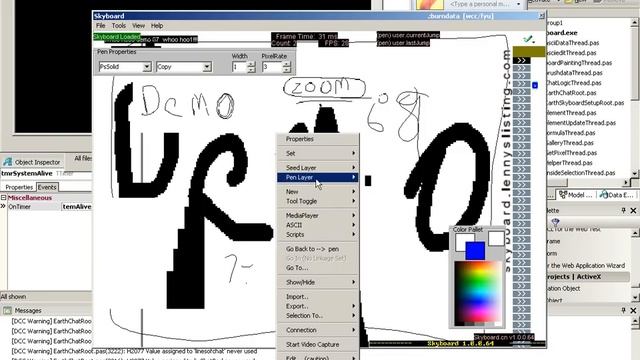The width and height of the screenshot is (640, 360).
Task: Decrease the Width value with its down arrow
Action: 251,70
